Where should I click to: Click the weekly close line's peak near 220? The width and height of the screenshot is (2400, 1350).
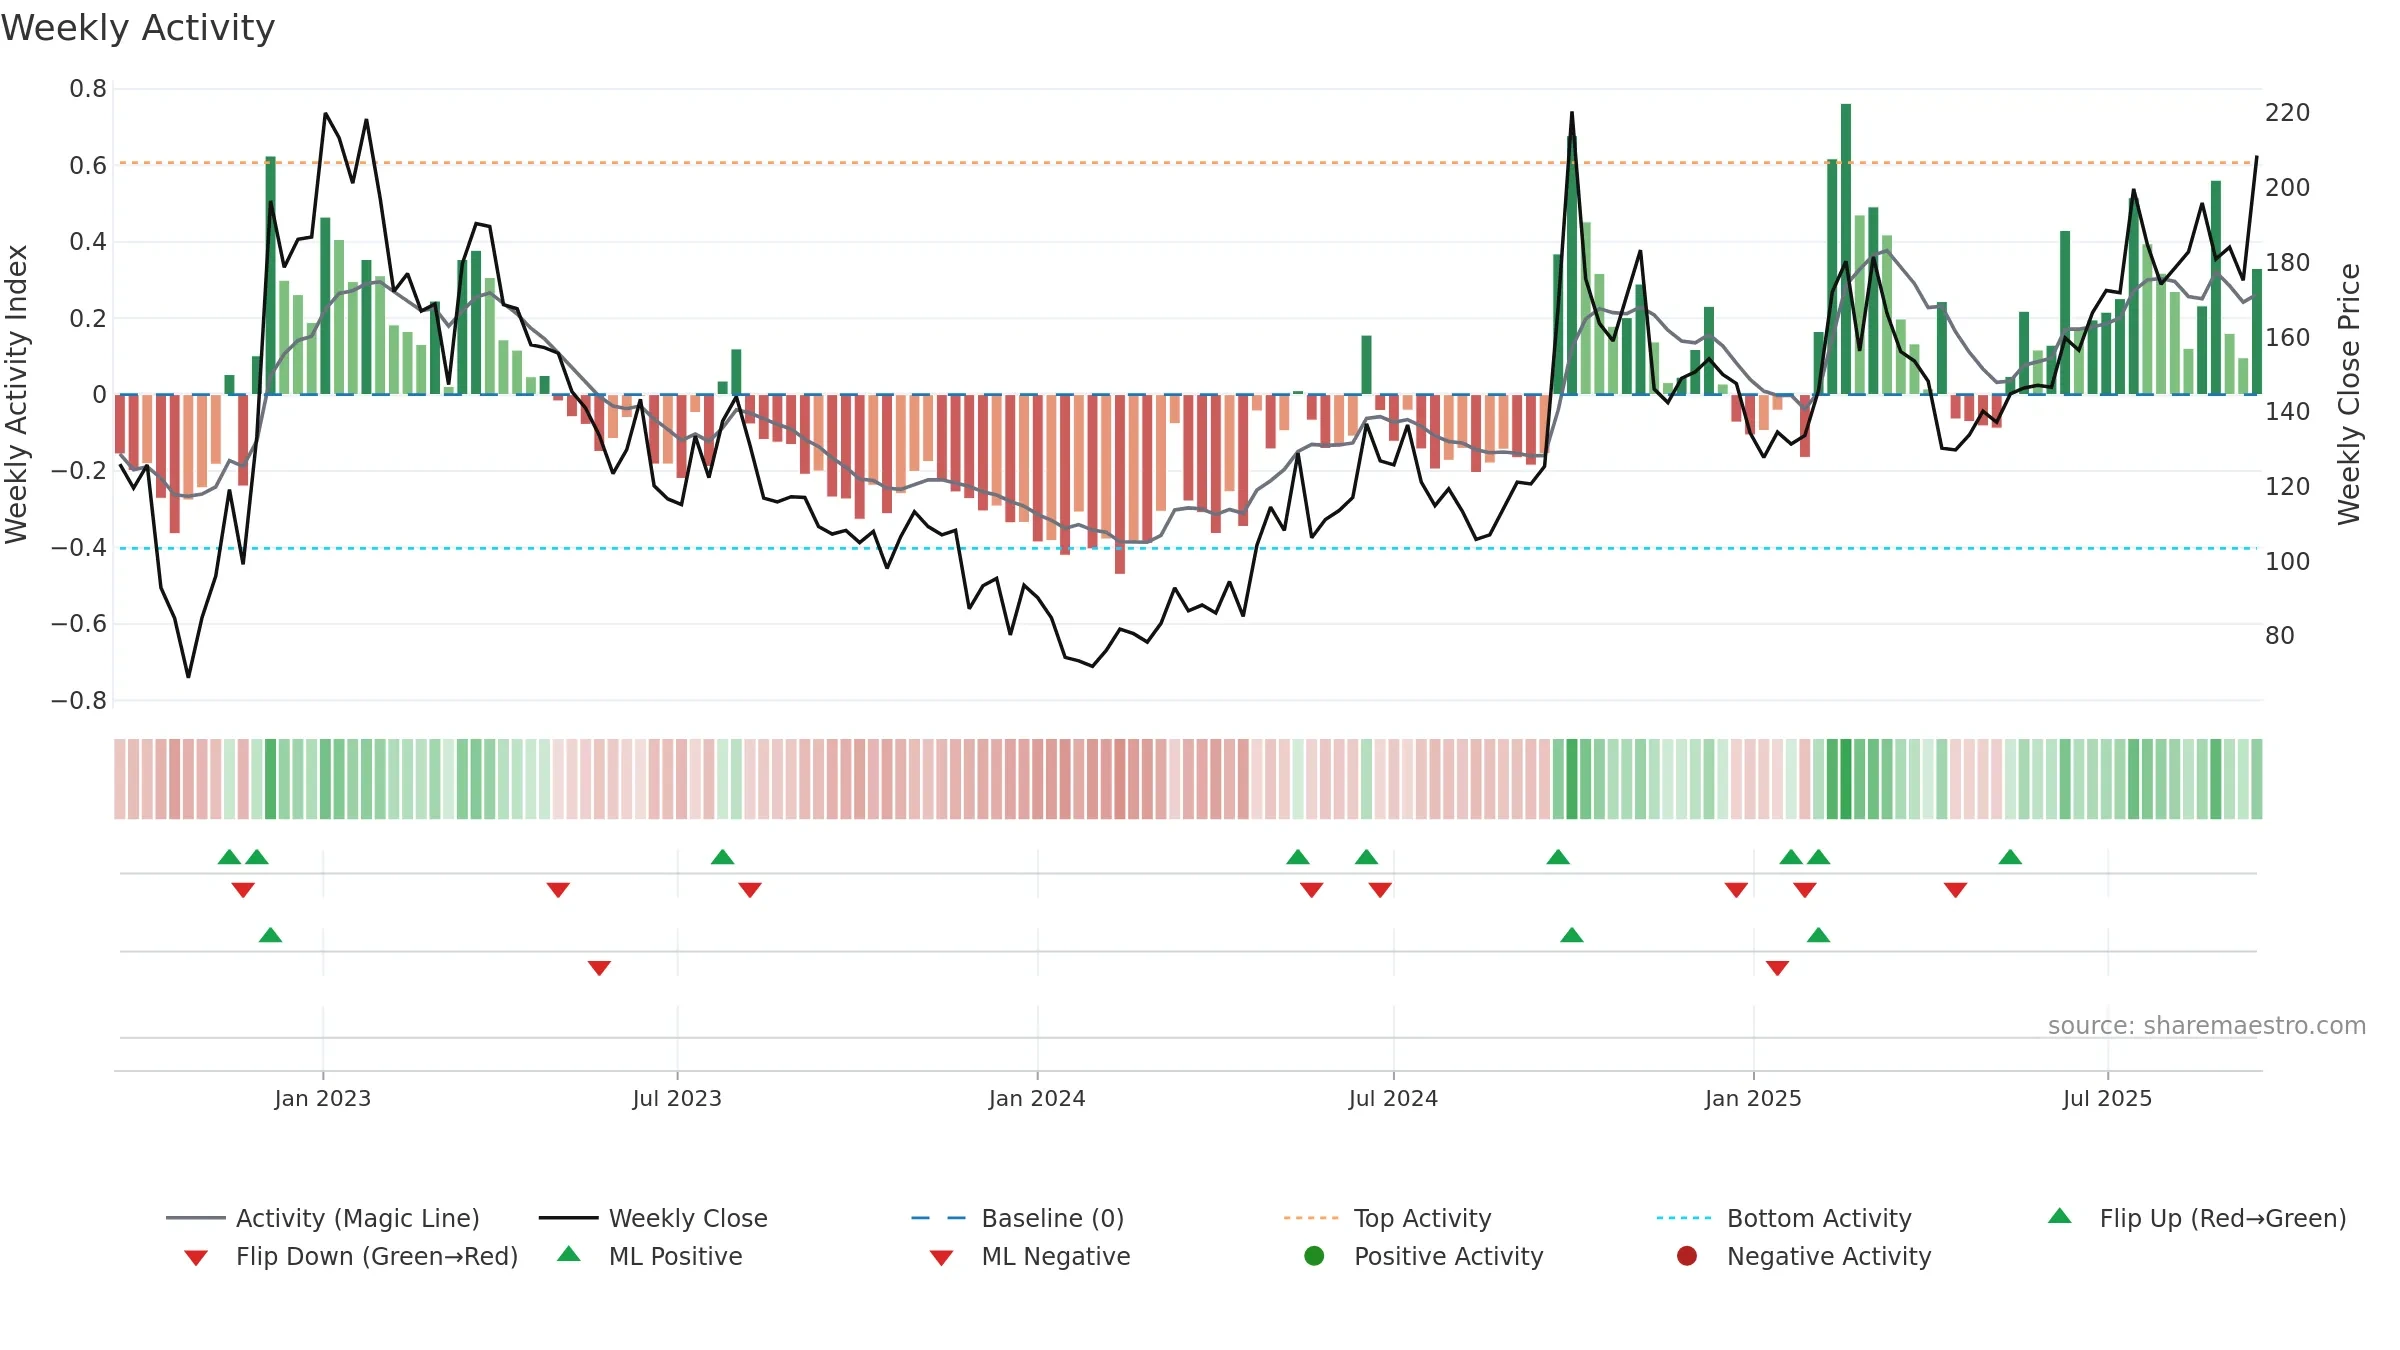click(1572, 113)
